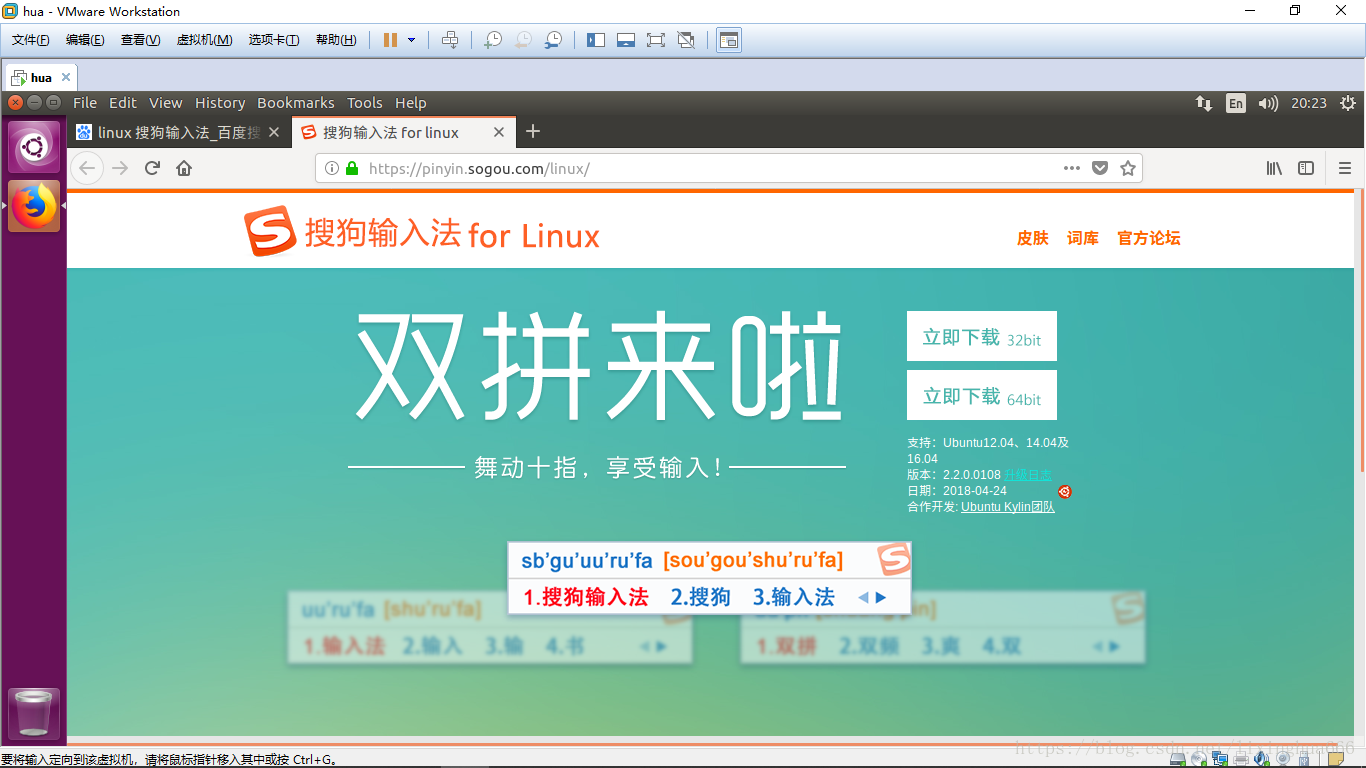The width and height of the screenshot is (1366, 768).
Task: Download the 64bit version
Action: coord(982,395)
